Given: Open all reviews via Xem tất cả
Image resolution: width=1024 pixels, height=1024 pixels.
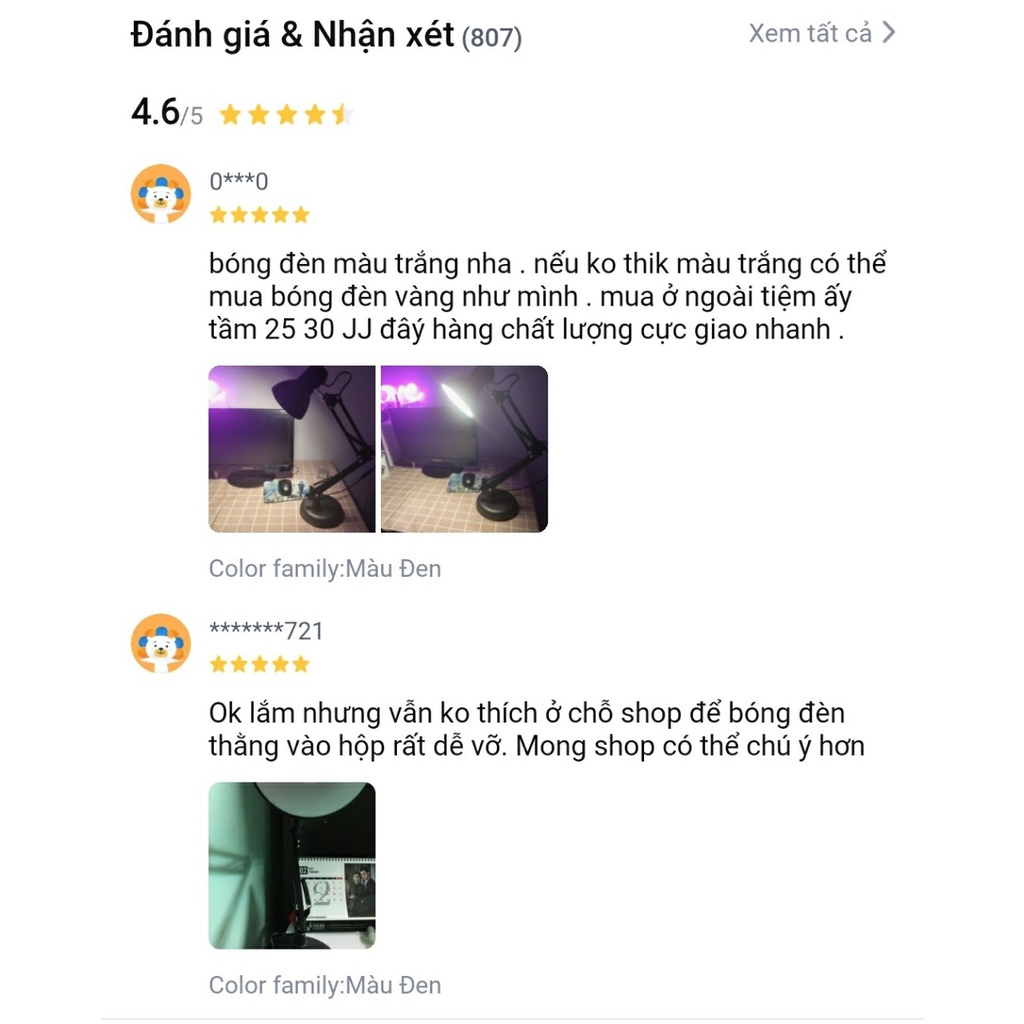Looking at the screenshot, I should click(821, 33).
